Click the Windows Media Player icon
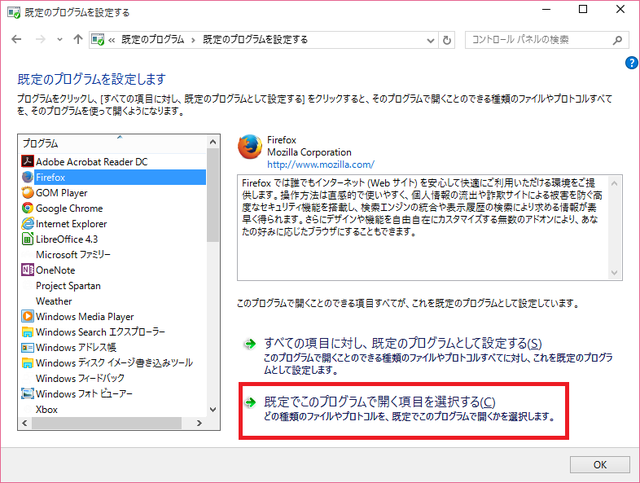 27,316
